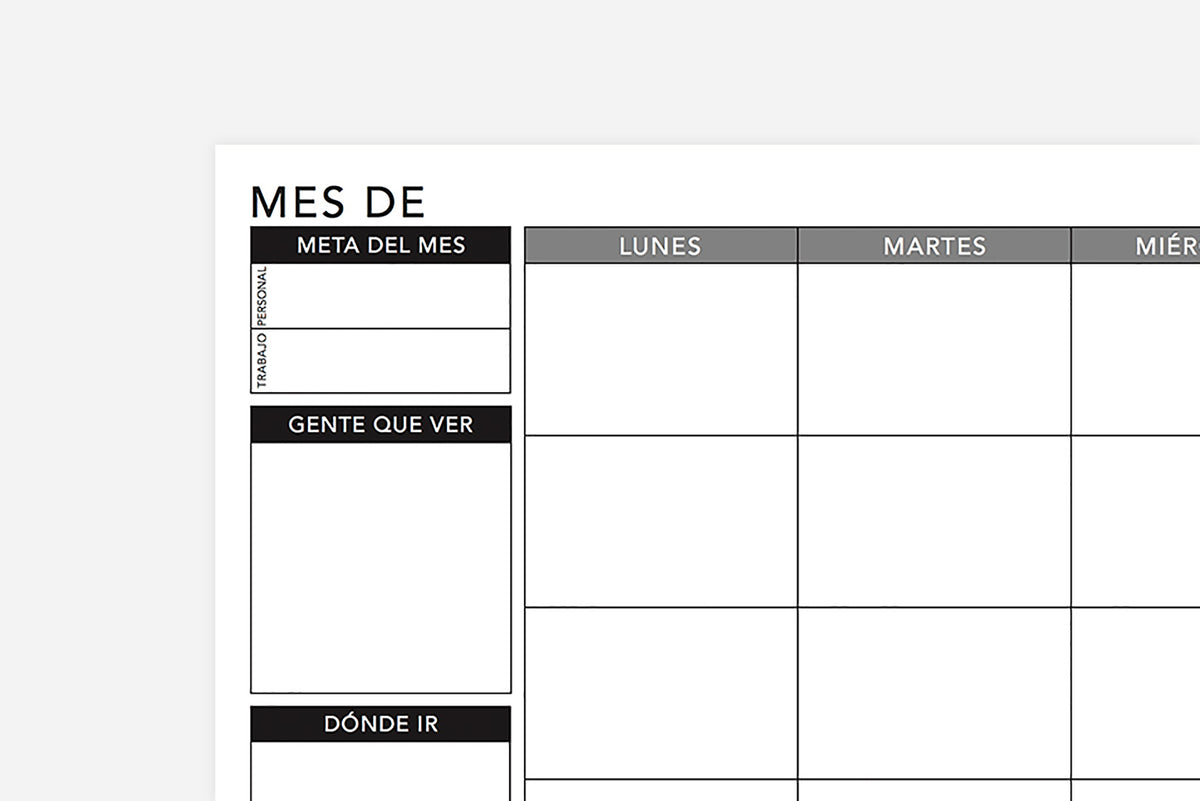The height and width of the screenshot is (801, 1200).
Task: Click the first week cell under LUNES
Action: (661, 349)
